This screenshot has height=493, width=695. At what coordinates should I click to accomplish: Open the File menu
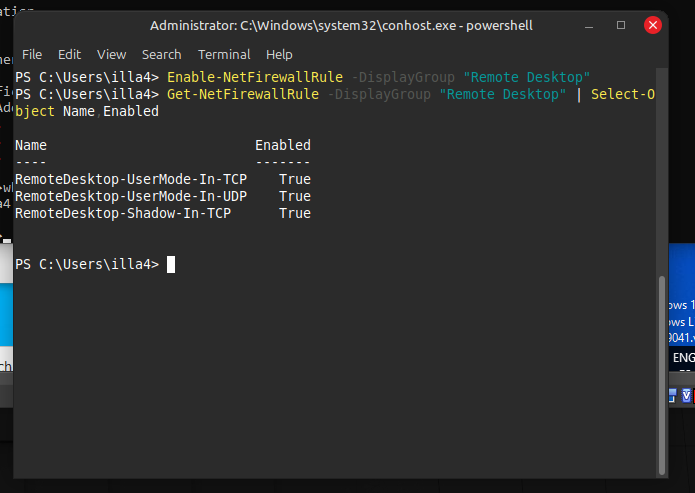point(32,54)
